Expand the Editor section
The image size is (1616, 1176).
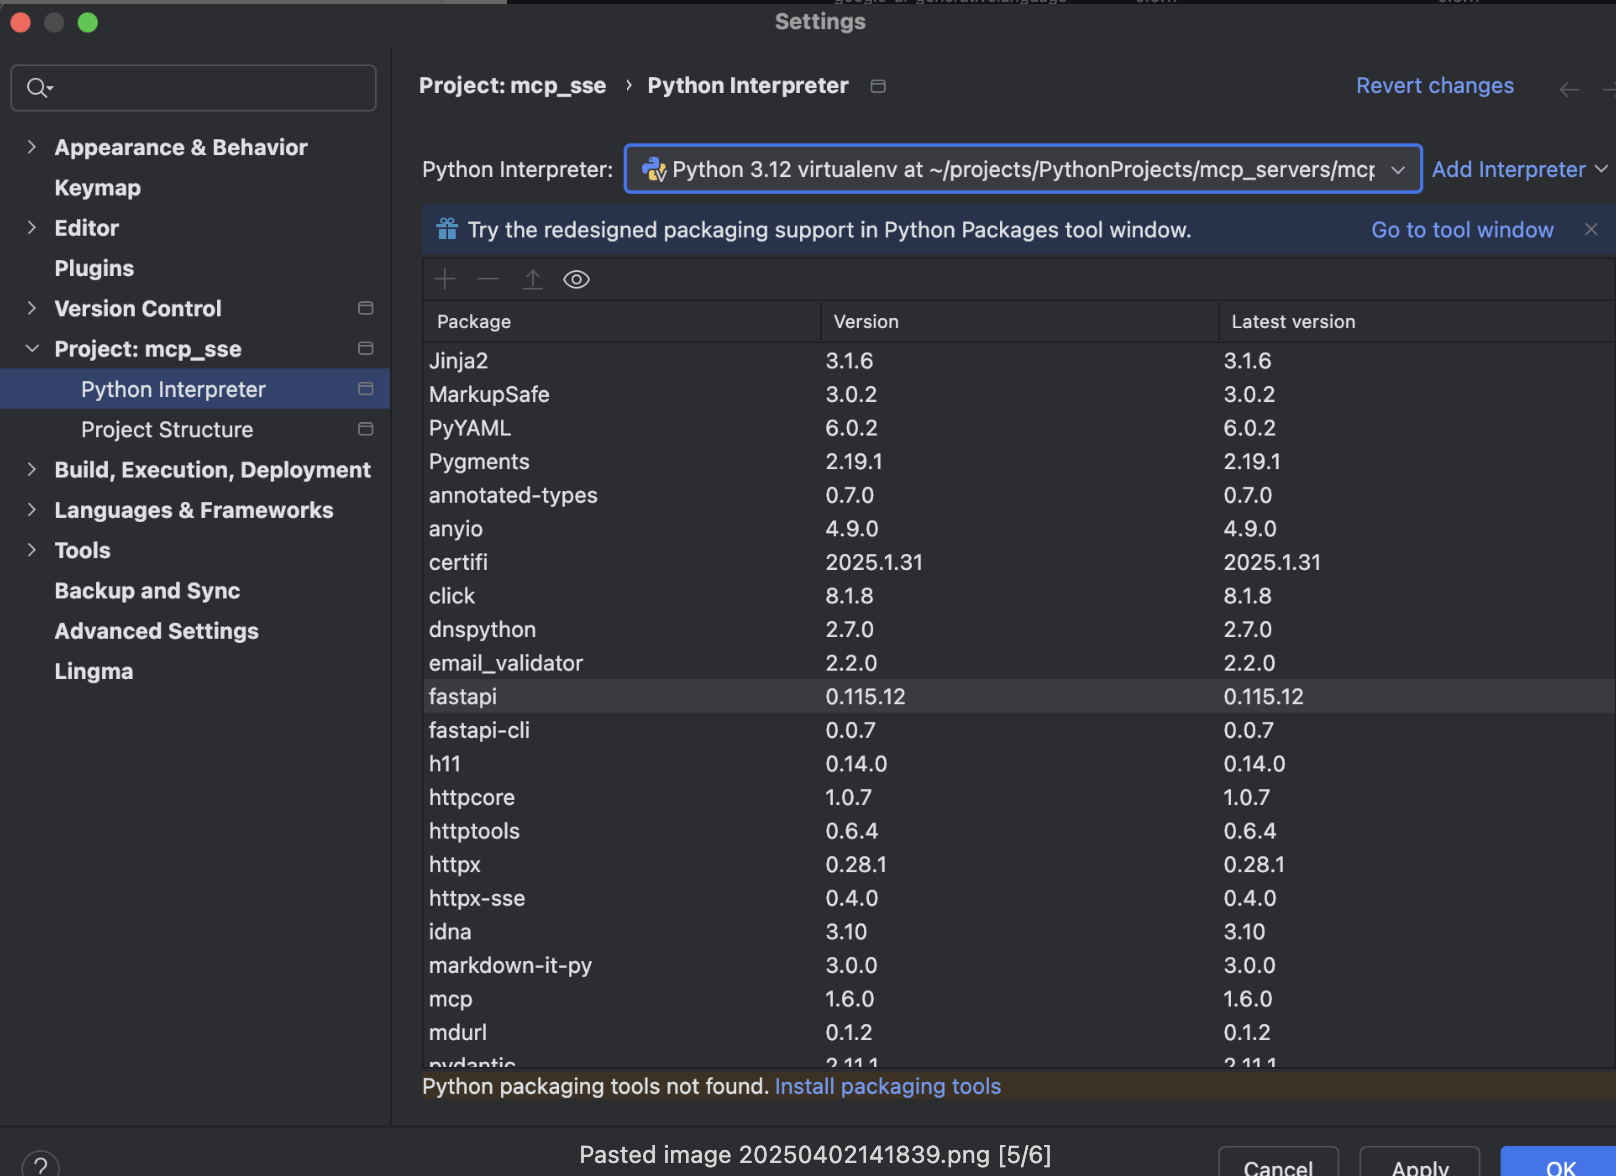pos(32,228)
